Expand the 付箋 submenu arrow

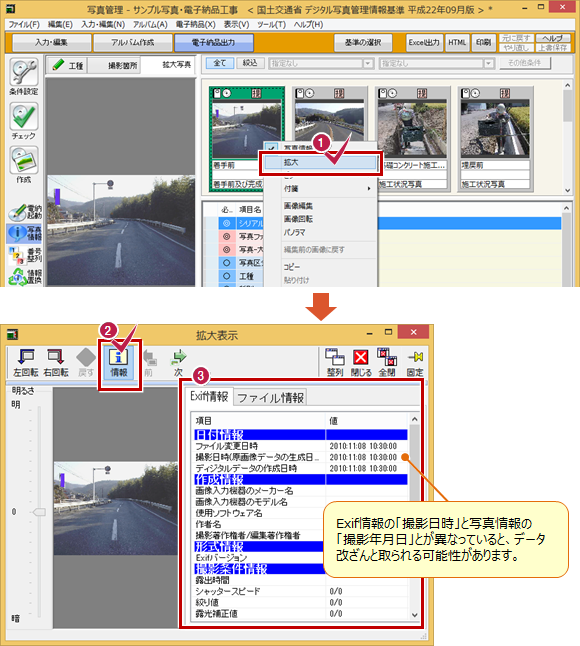pyautogui.click(x=369, y=189)
